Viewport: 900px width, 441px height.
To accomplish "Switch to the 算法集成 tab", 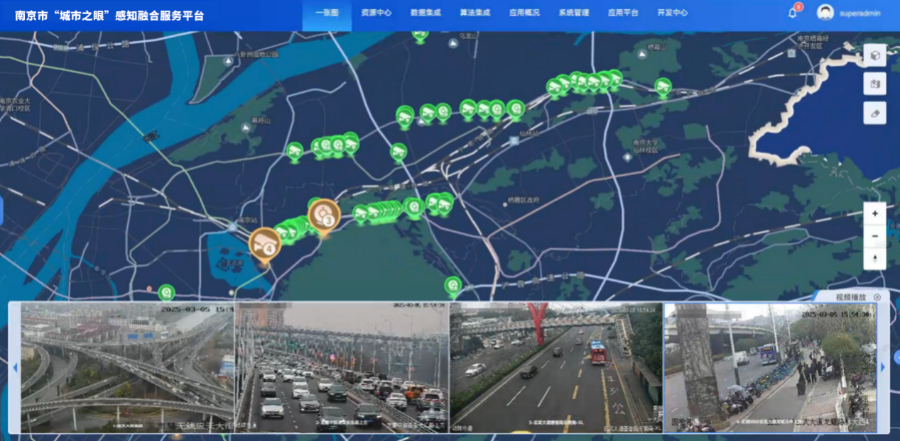I will click(475, 13).
